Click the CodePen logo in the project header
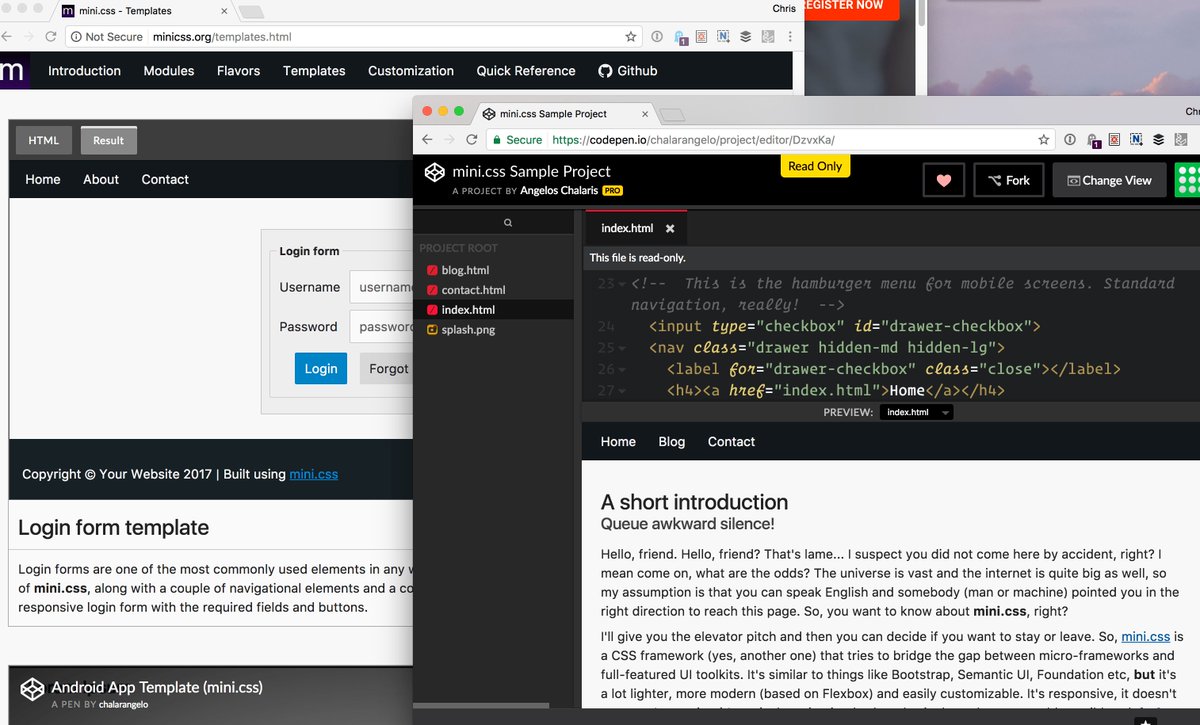Screen dimensions: 1200x725 [x=434, y=173]
